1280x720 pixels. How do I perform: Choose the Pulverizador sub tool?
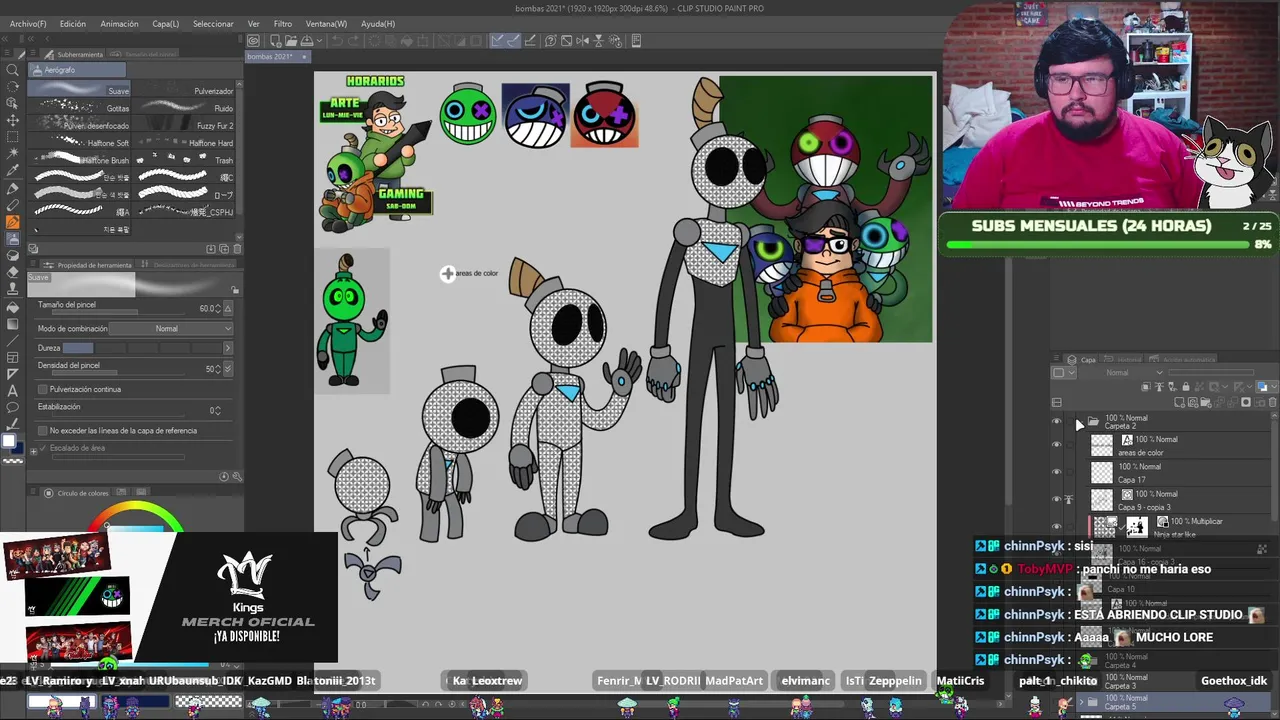tap(185, 91)
